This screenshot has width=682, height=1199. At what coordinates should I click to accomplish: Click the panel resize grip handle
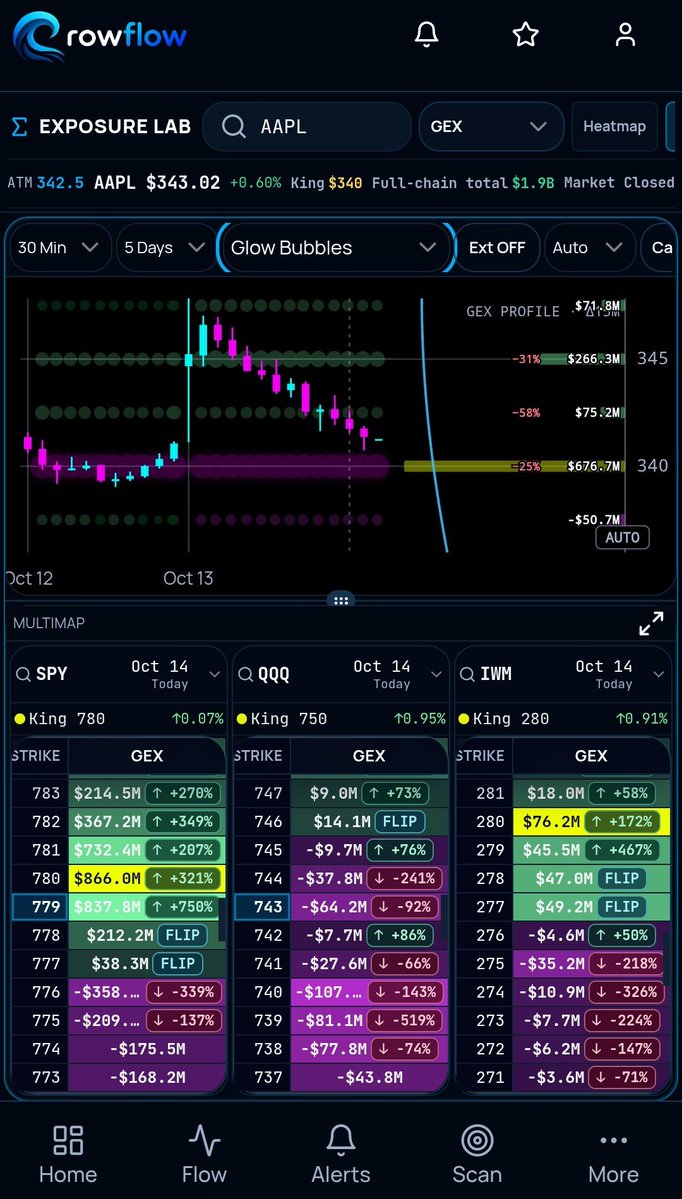(341, 600)
